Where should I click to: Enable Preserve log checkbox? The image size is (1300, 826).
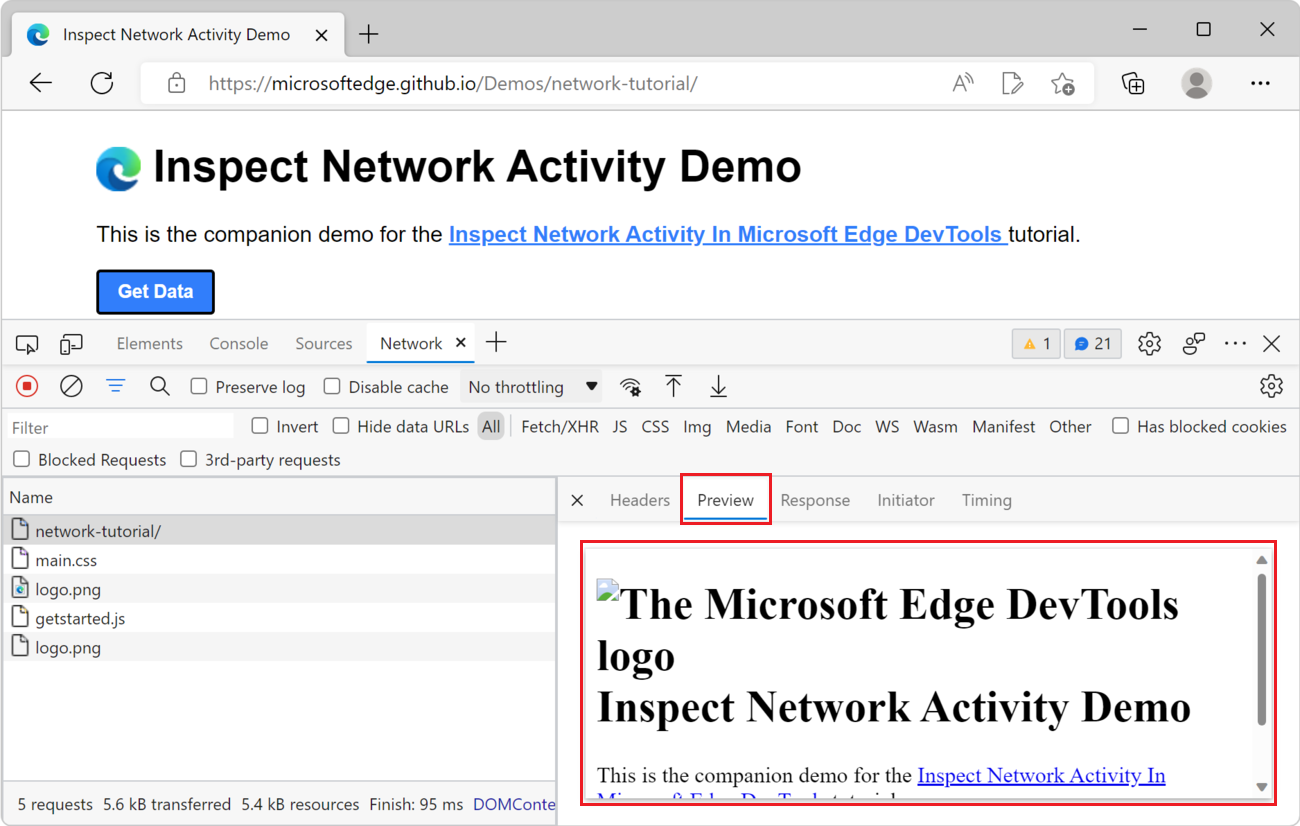point(199,387)
